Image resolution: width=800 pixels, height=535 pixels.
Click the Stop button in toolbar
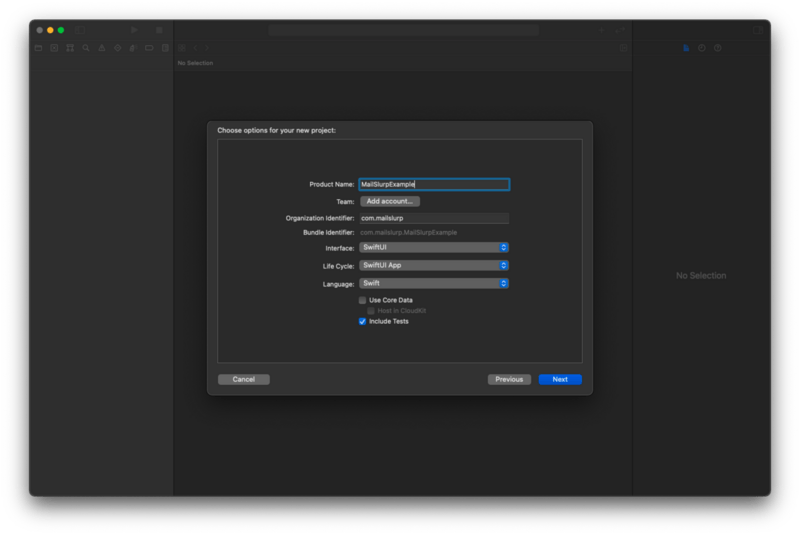(159, 30)
